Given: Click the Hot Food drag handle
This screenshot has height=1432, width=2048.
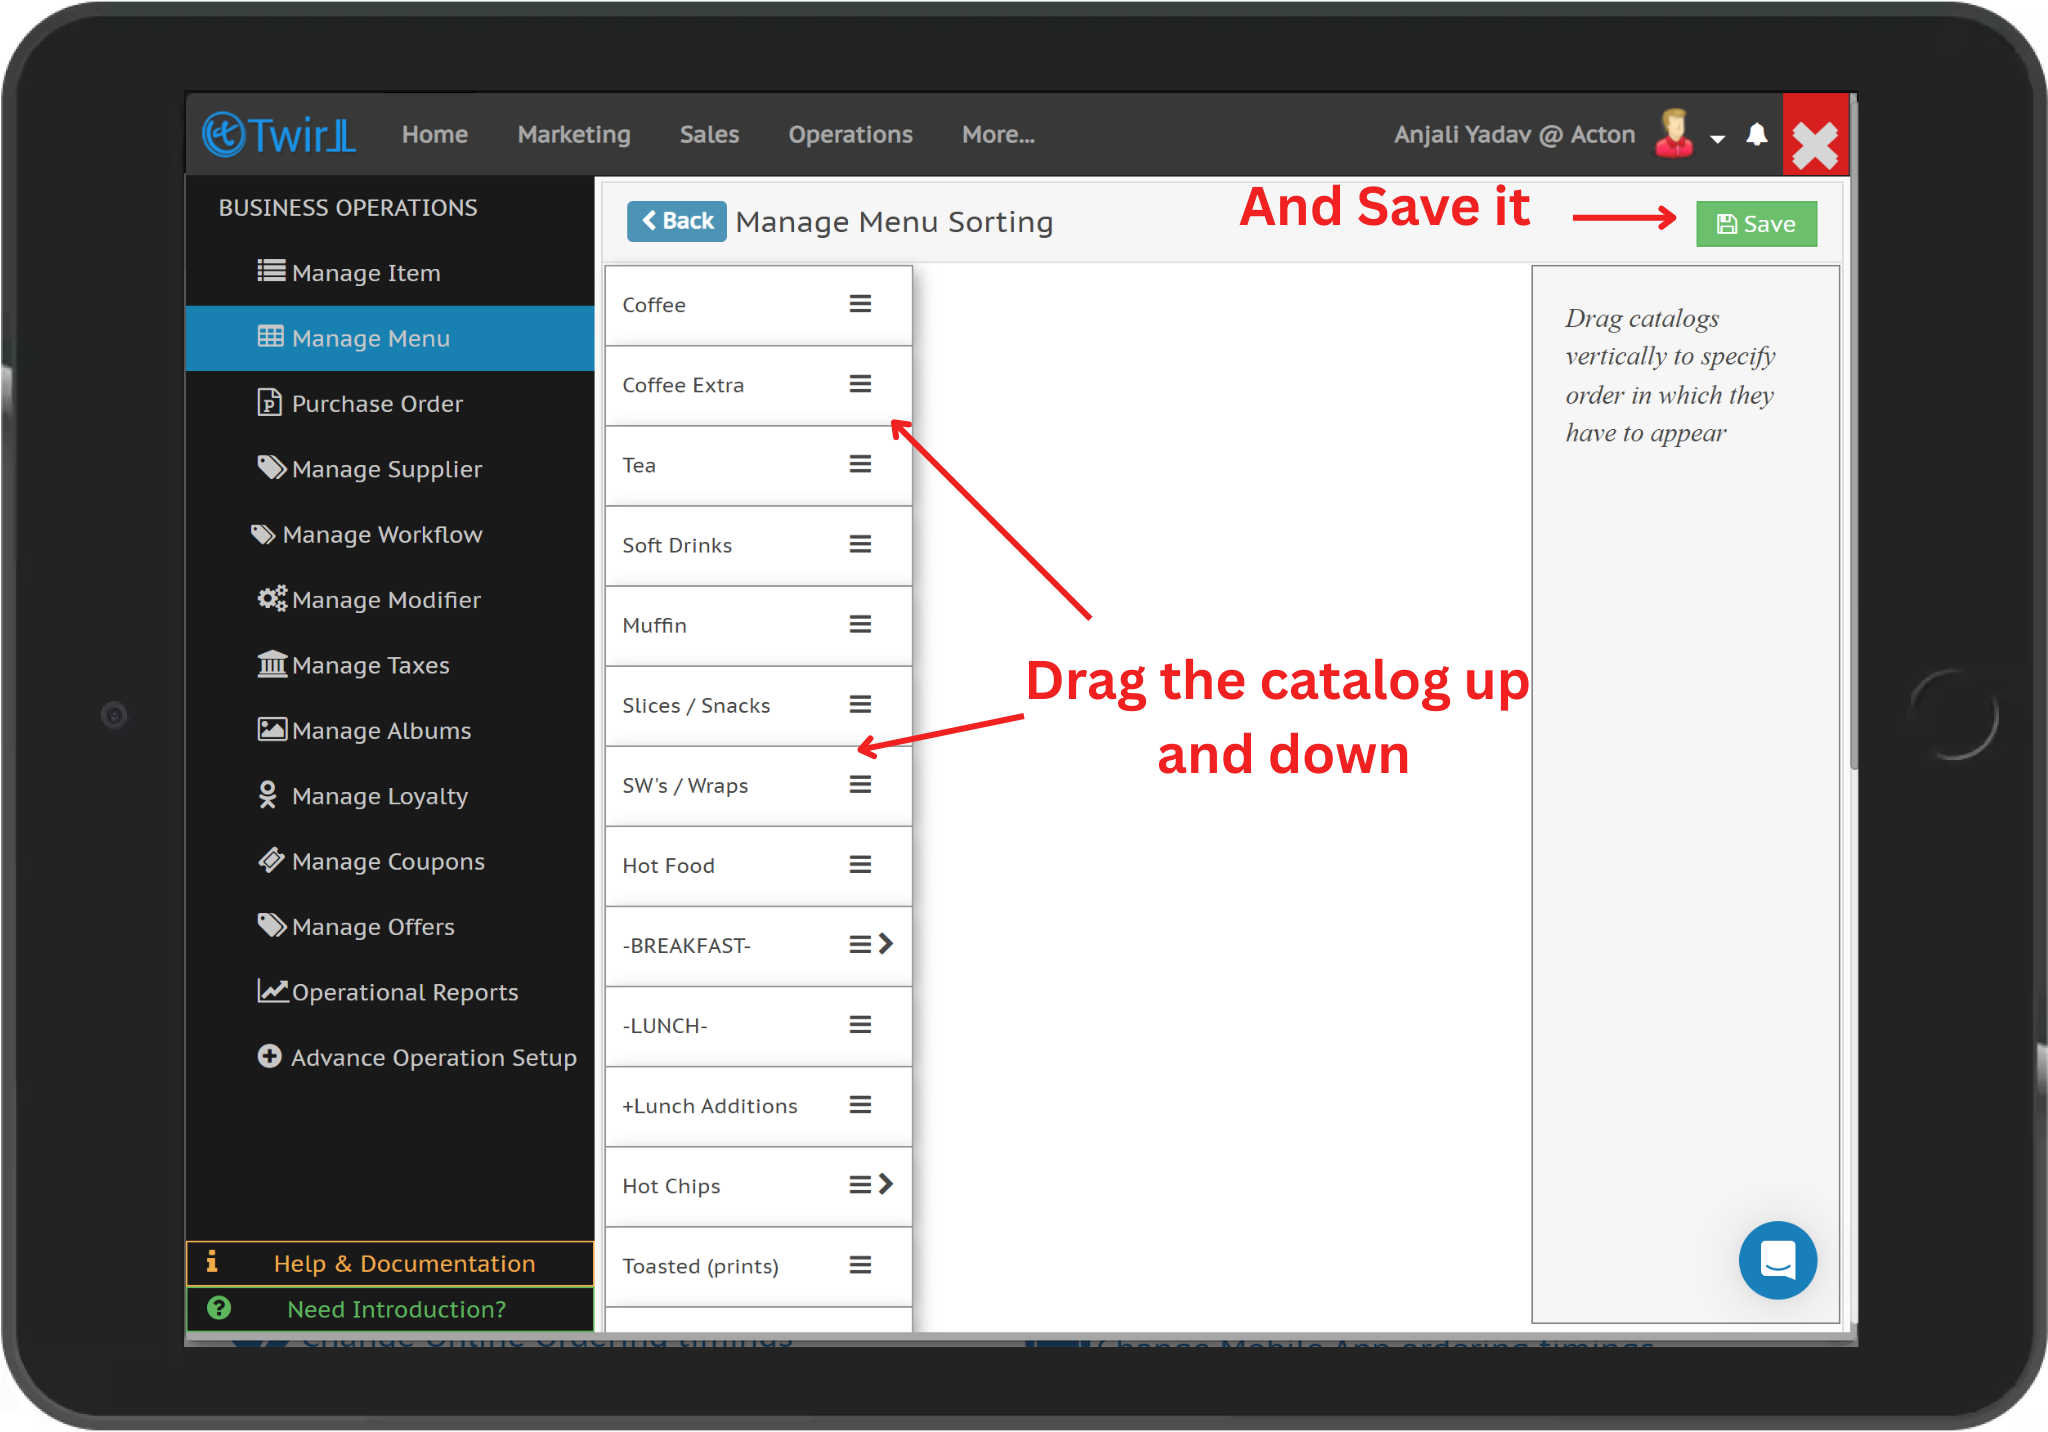Looking at the screenshot, I should pyautogui.click(x=860, y=865).
